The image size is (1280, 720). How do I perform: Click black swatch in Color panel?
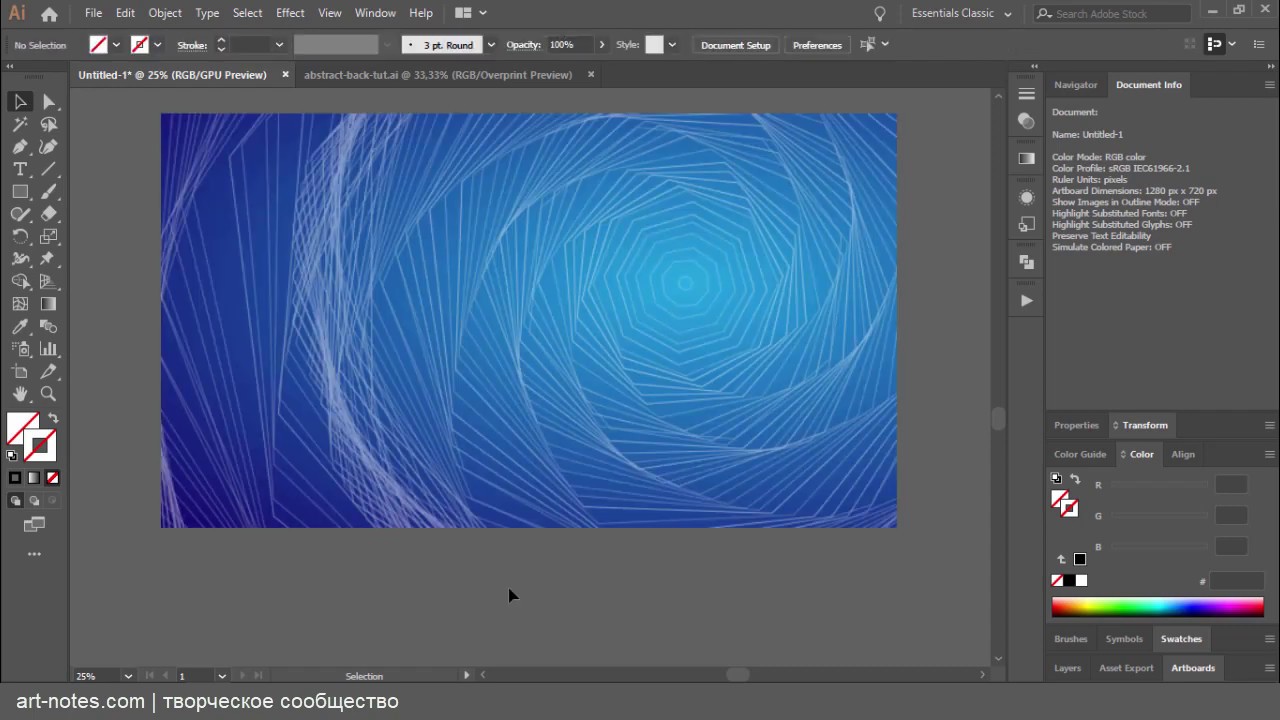click(1069, 581)
